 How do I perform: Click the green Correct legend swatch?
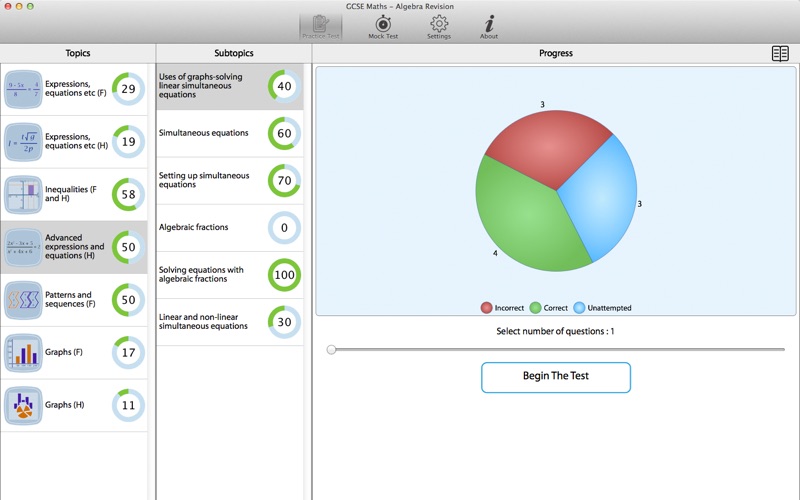535,308
